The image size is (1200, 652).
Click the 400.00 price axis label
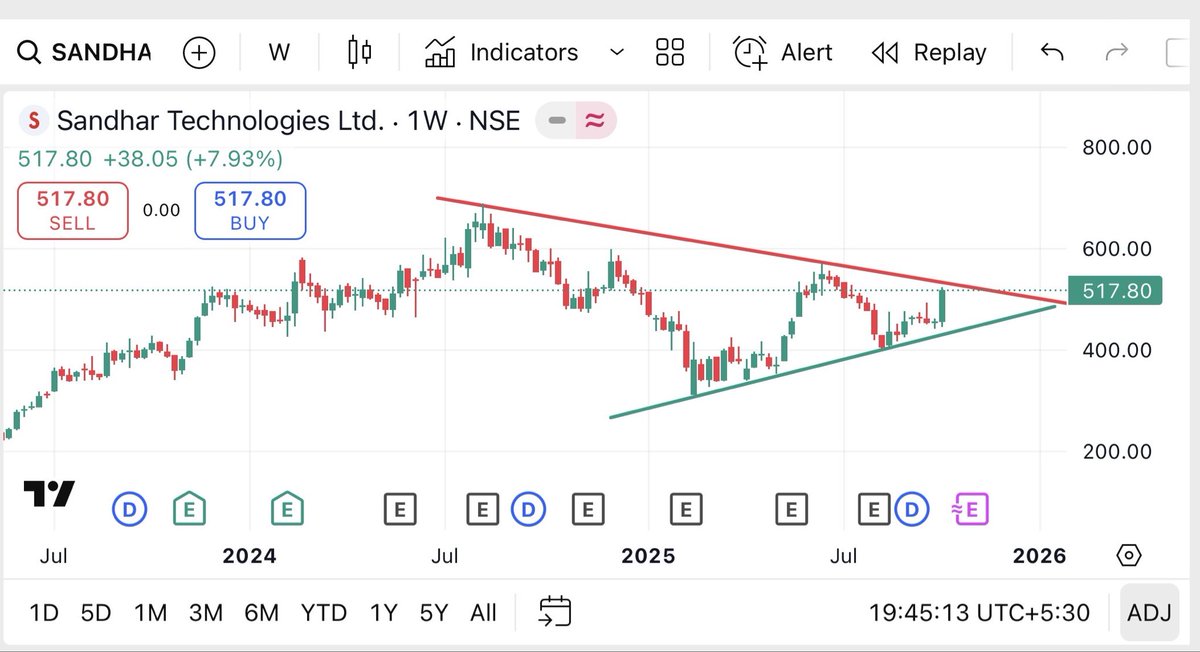pyautogui.click(x=1117, y=350)
